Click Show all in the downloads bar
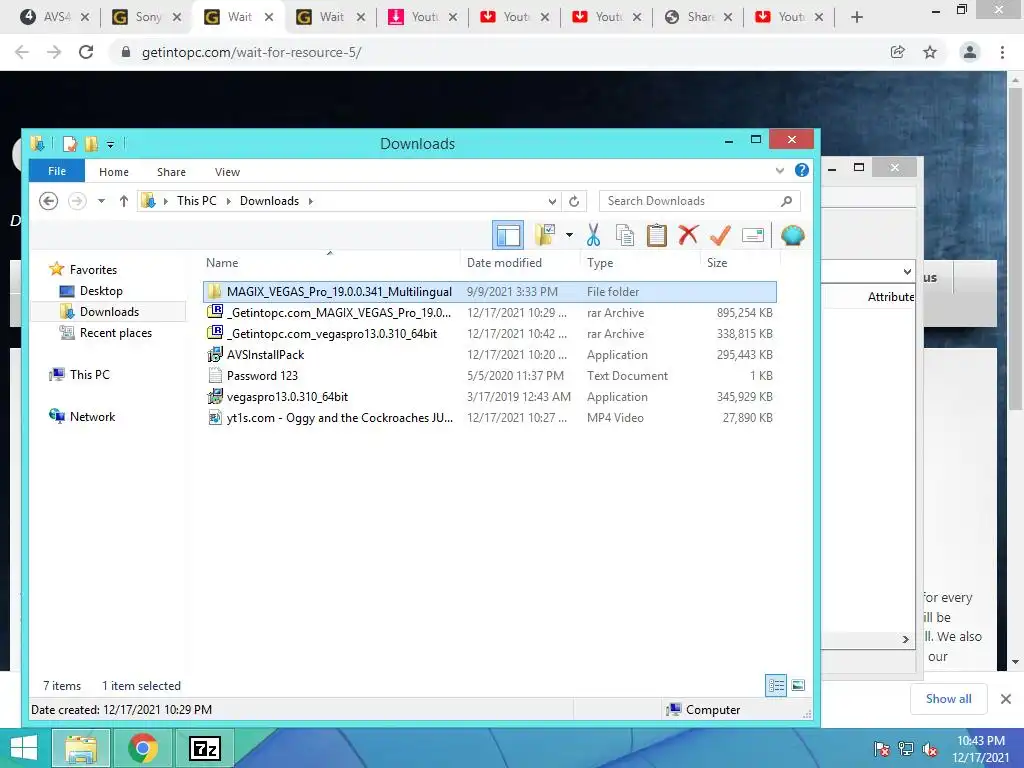Screen dimensions: 1024x768 (x=948, y=699)
